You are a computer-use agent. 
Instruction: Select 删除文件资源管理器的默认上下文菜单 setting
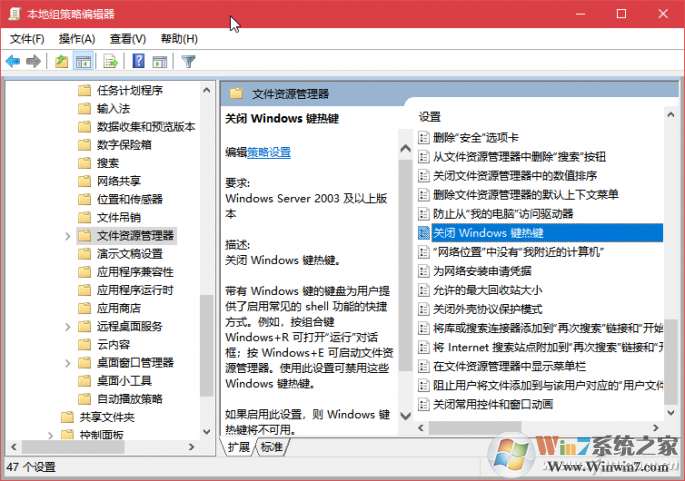click(526, 195)
